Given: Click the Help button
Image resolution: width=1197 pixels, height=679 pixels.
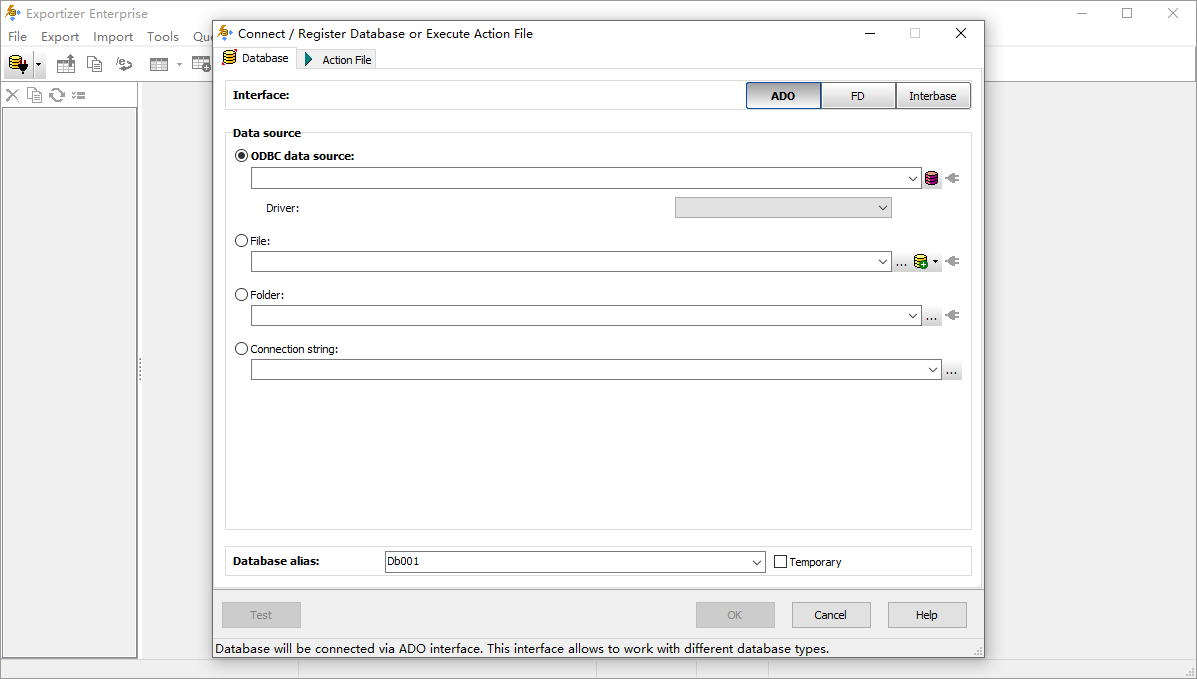Looking at the screenshot, I should tap(927, 615).
